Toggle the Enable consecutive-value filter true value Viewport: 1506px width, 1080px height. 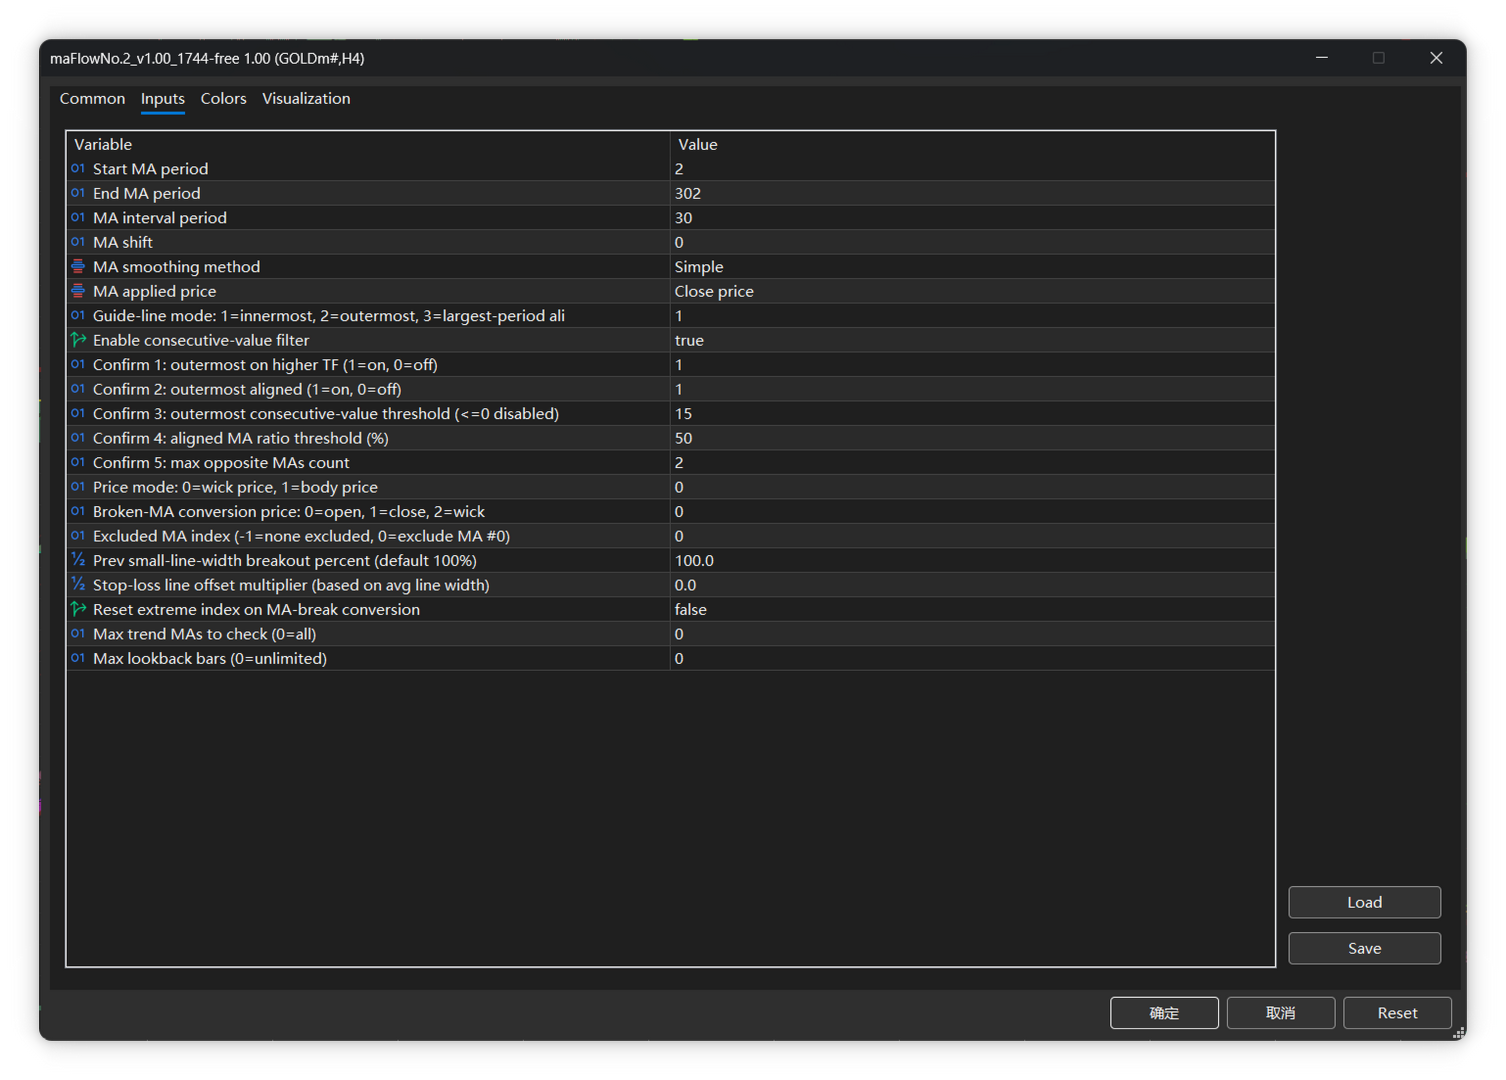972,340
